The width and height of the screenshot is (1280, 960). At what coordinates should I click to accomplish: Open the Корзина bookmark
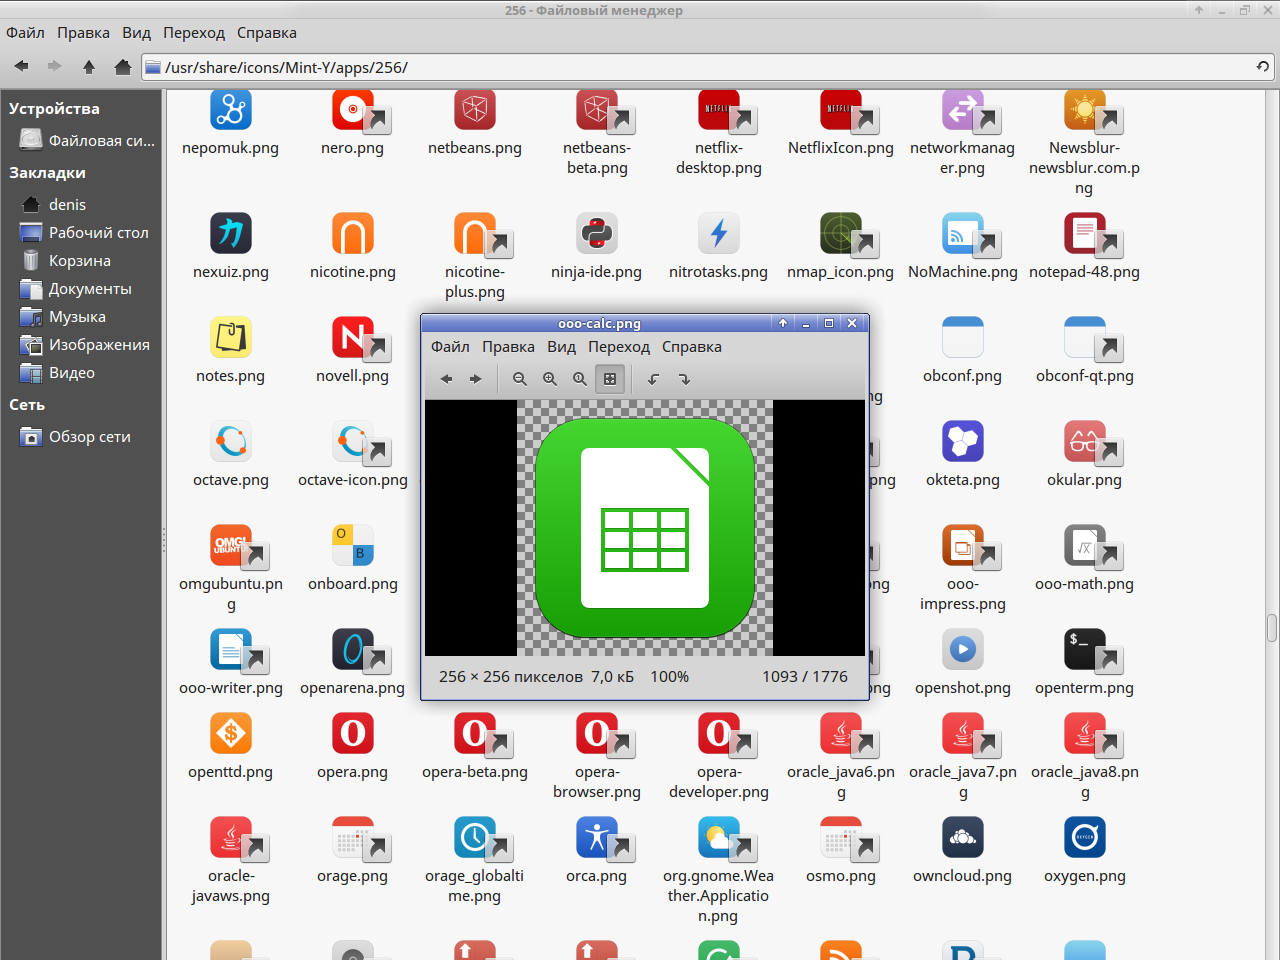[79, 260]
